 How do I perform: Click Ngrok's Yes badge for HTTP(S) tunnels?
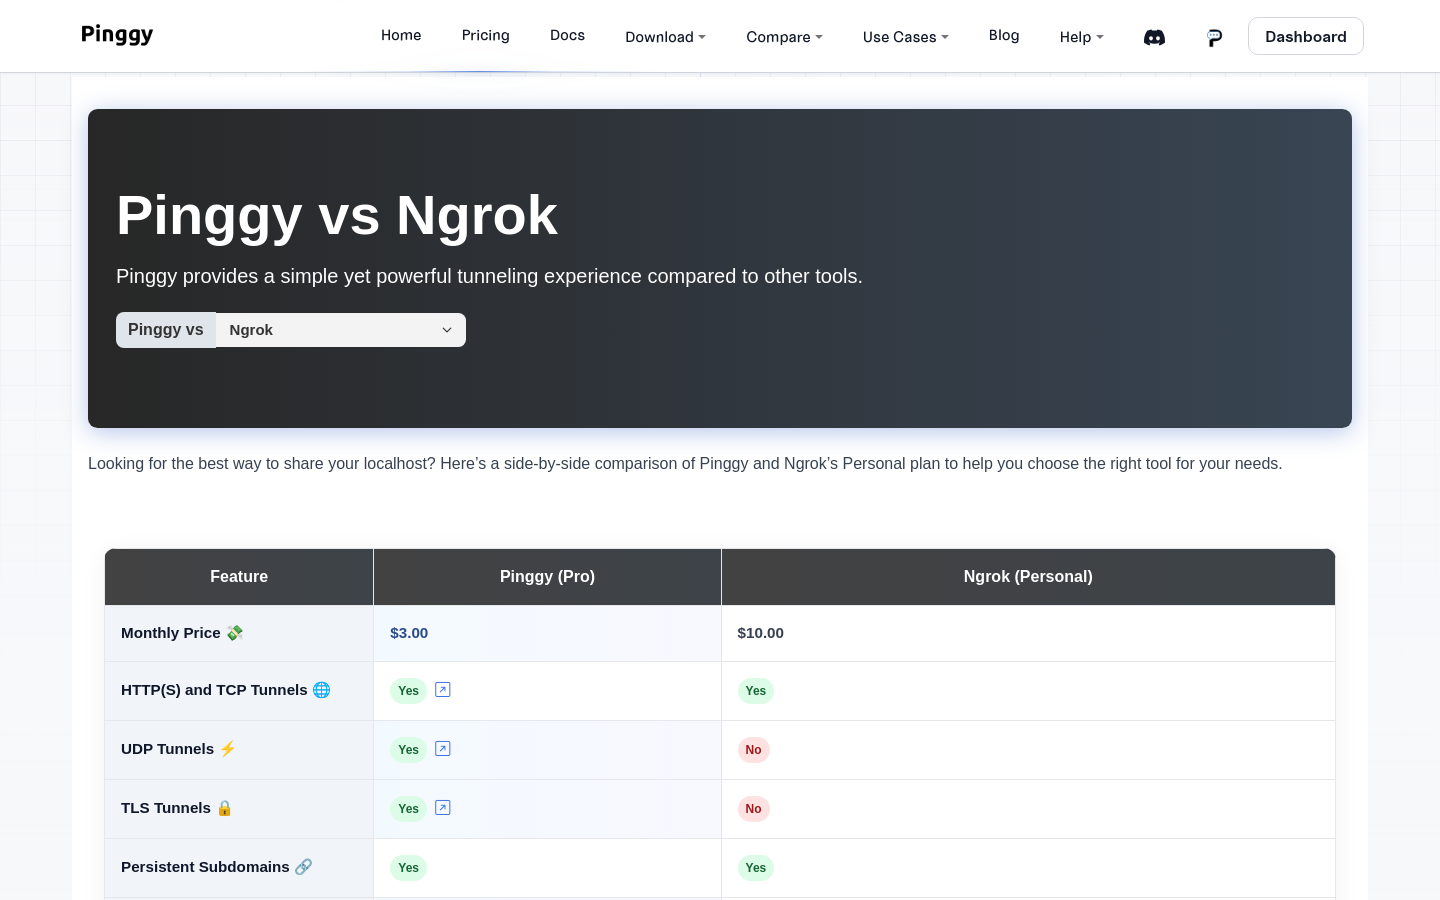click(756, 691)
